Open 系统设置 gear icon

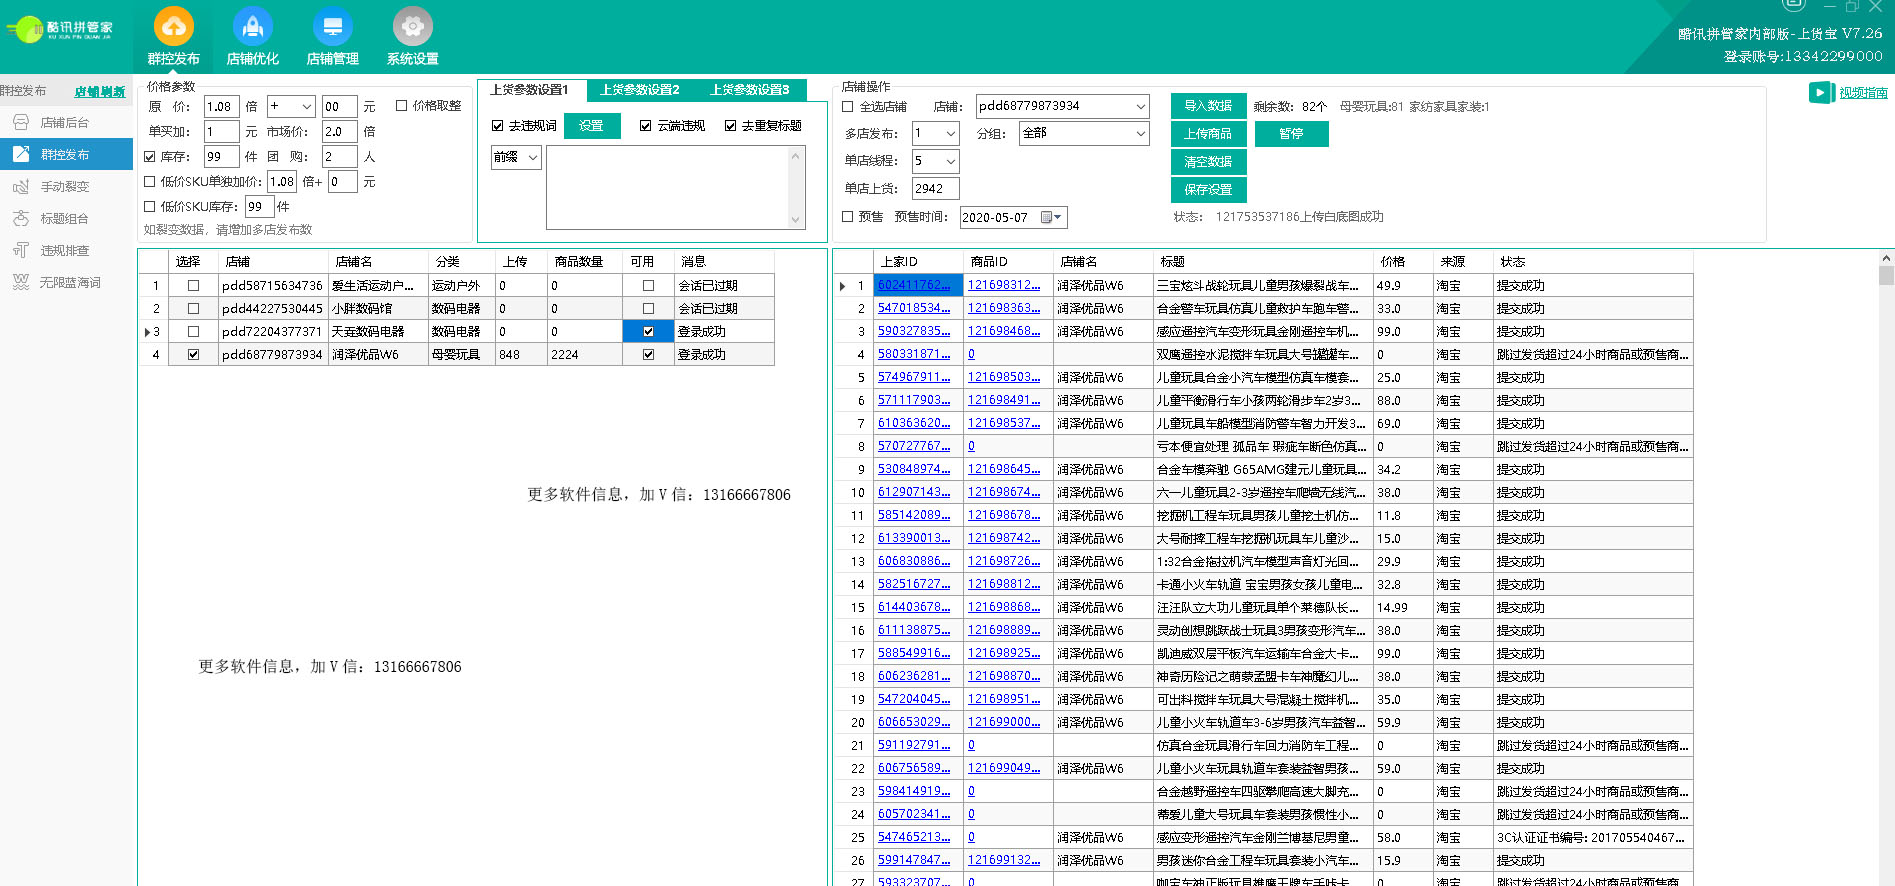click(x=412, y=28)
